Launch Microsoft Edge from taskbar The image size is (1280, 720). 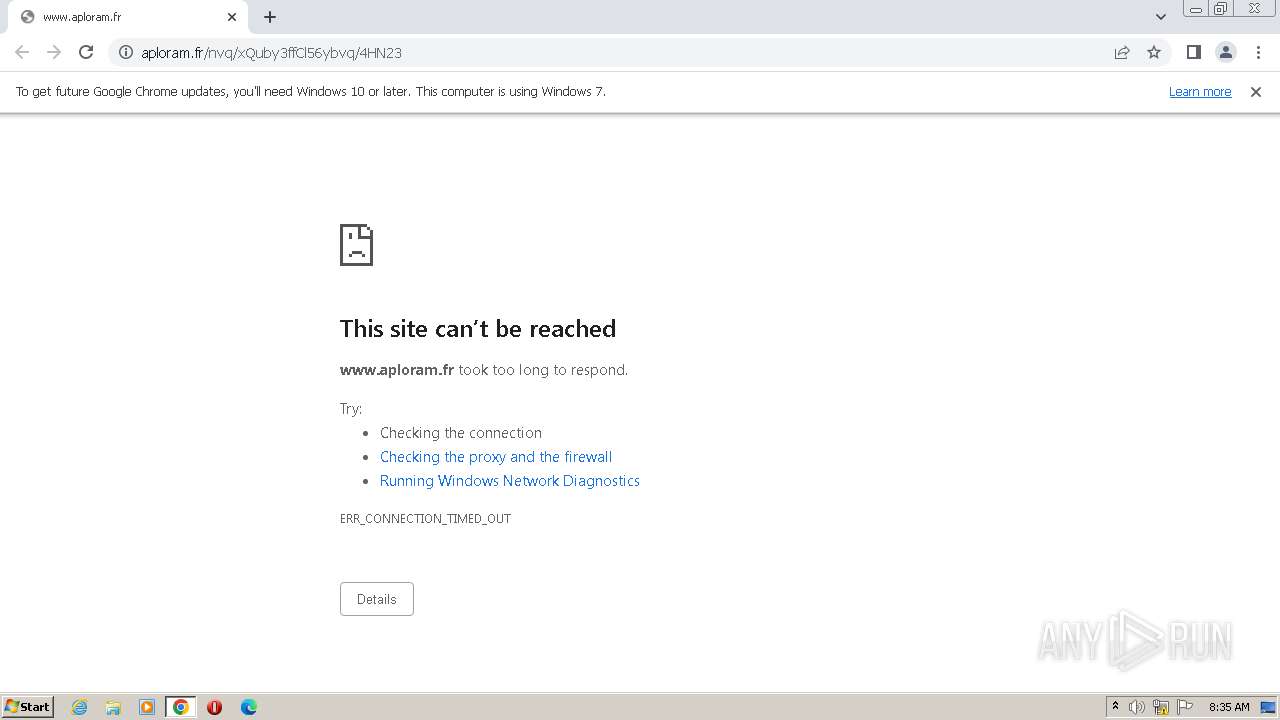pos(249,707)
